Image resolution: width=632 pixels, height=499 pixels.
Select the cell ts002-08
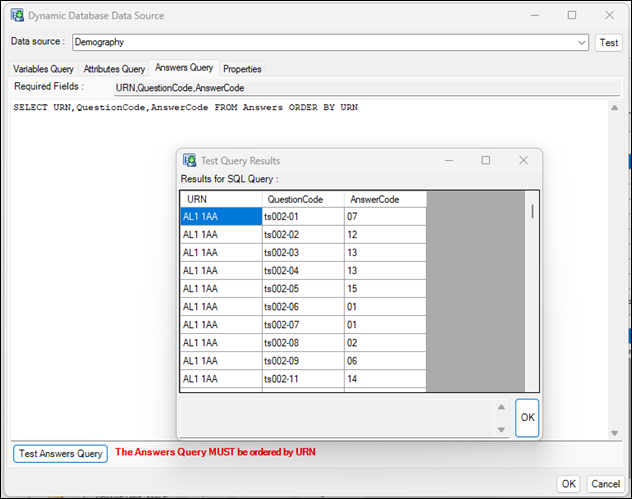click(x=303, y=343)
